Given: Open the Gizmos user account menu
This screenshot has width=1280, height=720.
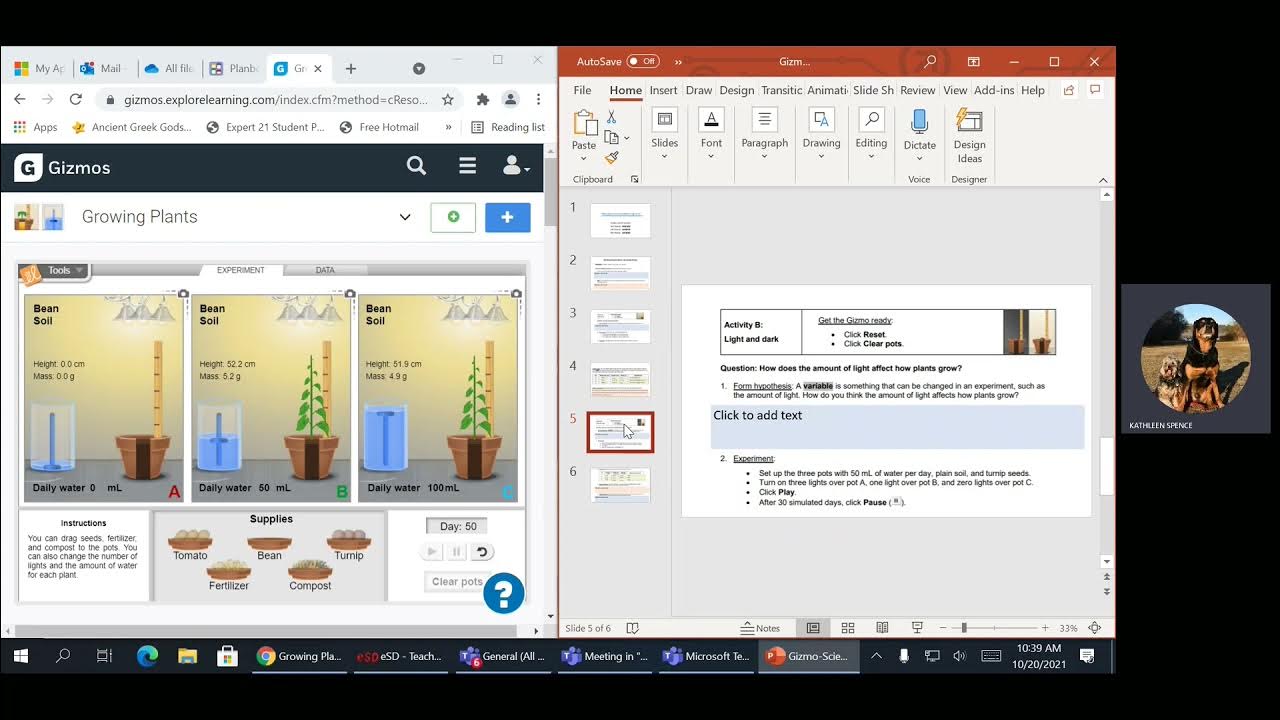Looking at the screenshot, I should (x=514, y=166).
